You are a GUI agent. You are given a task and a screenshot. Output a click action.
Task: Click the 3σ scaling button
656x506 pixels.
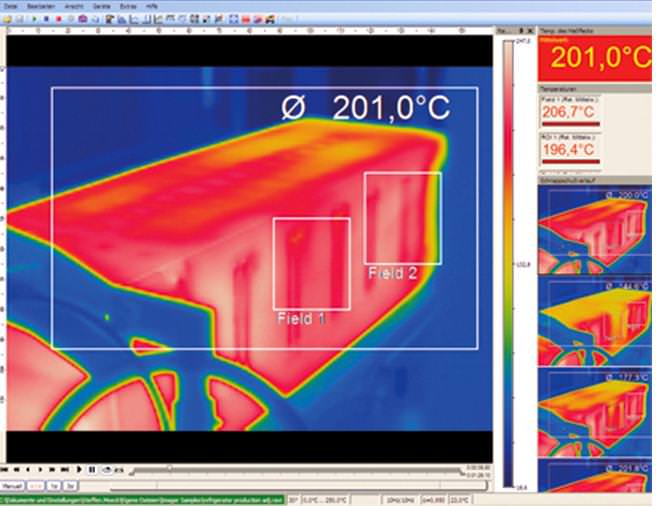[70, 486]
